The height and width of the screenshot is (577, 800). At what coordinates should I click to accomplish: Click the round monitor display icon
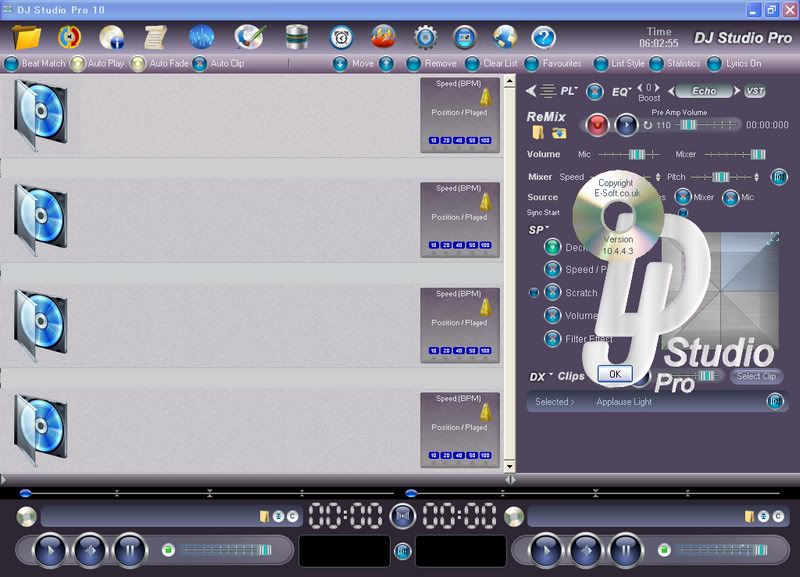tap(465, 37)
